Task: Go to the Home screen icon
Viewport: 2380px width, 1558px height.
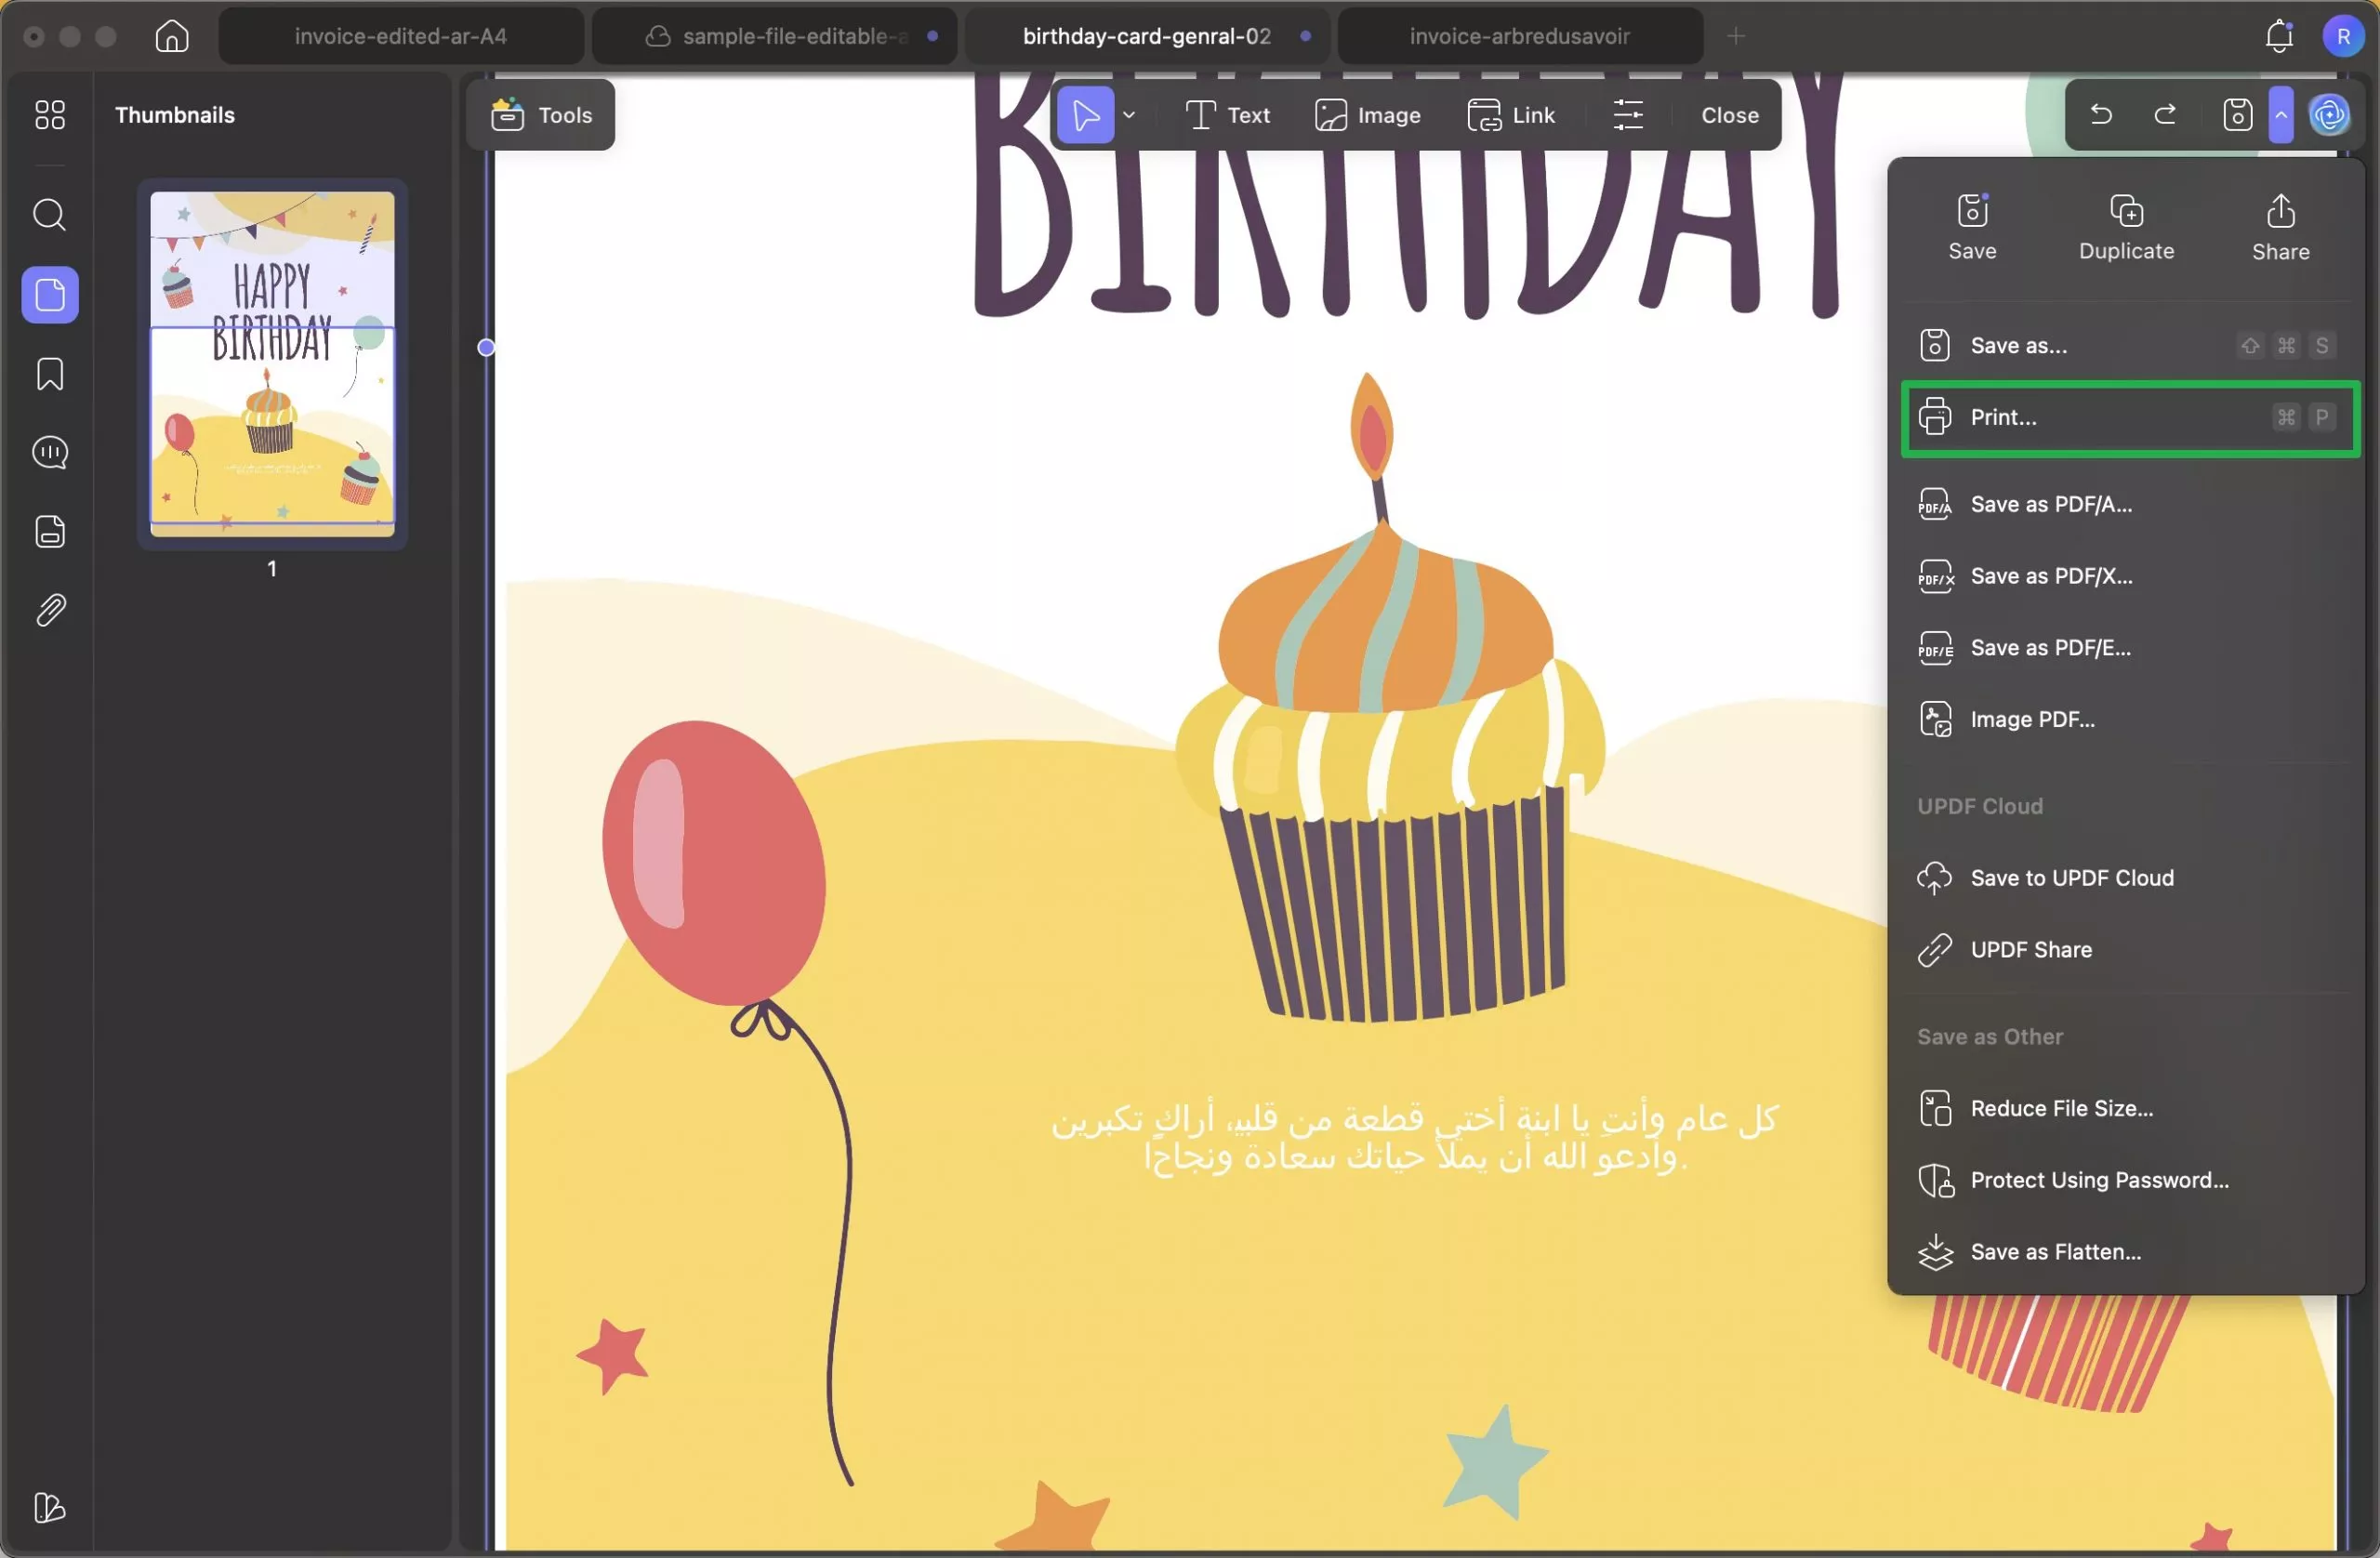Action: 171,36
